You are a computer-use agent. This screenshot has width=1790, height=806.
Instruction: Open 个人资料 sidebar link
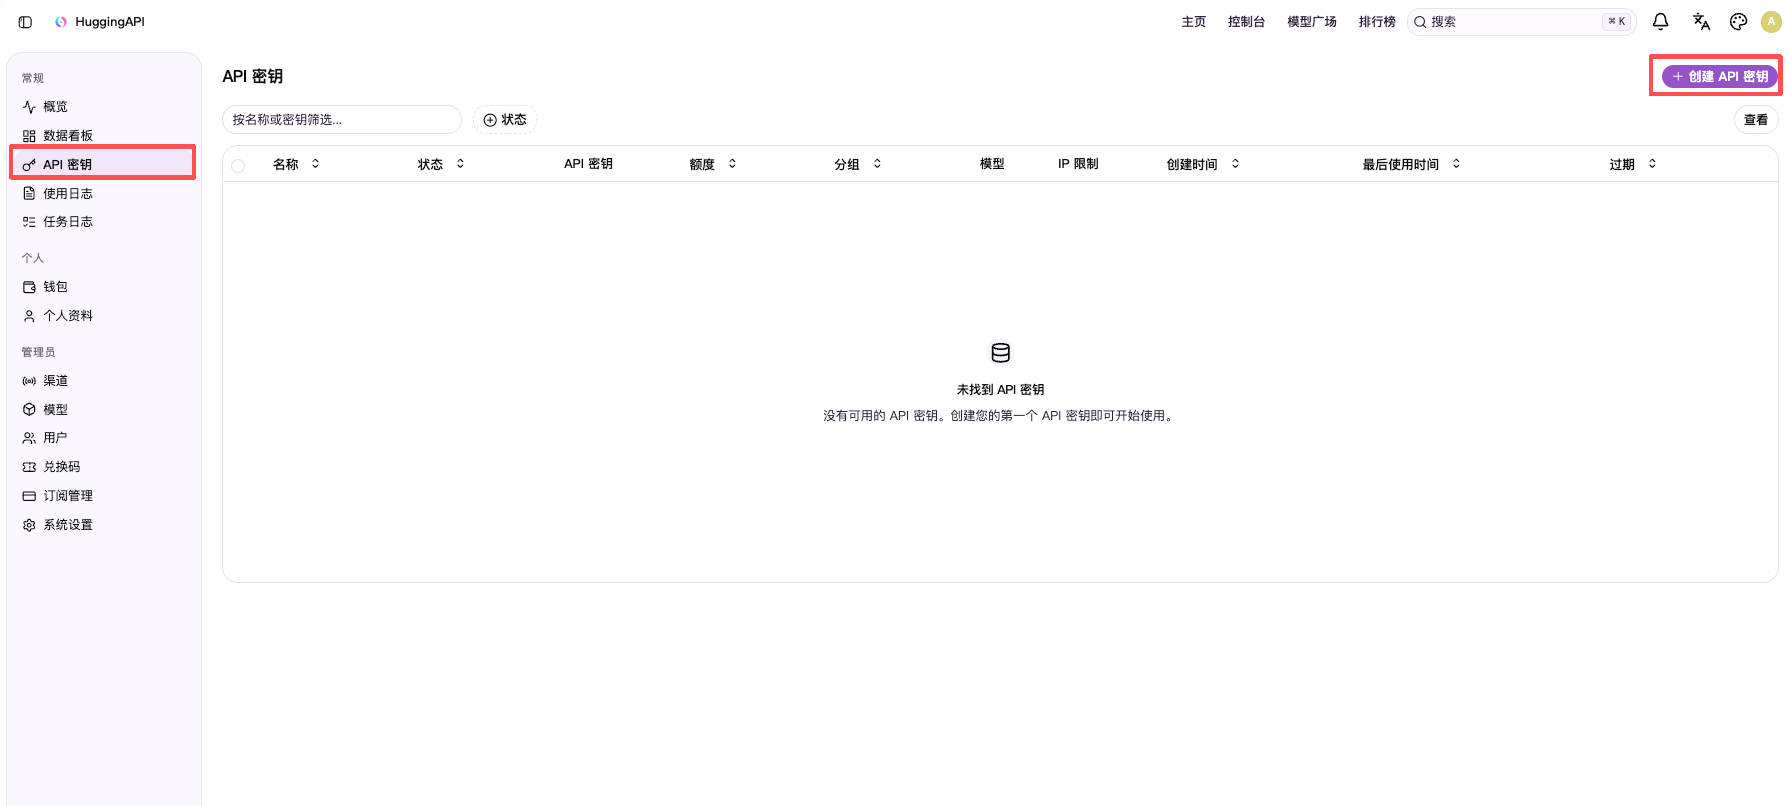coord(104,316)
